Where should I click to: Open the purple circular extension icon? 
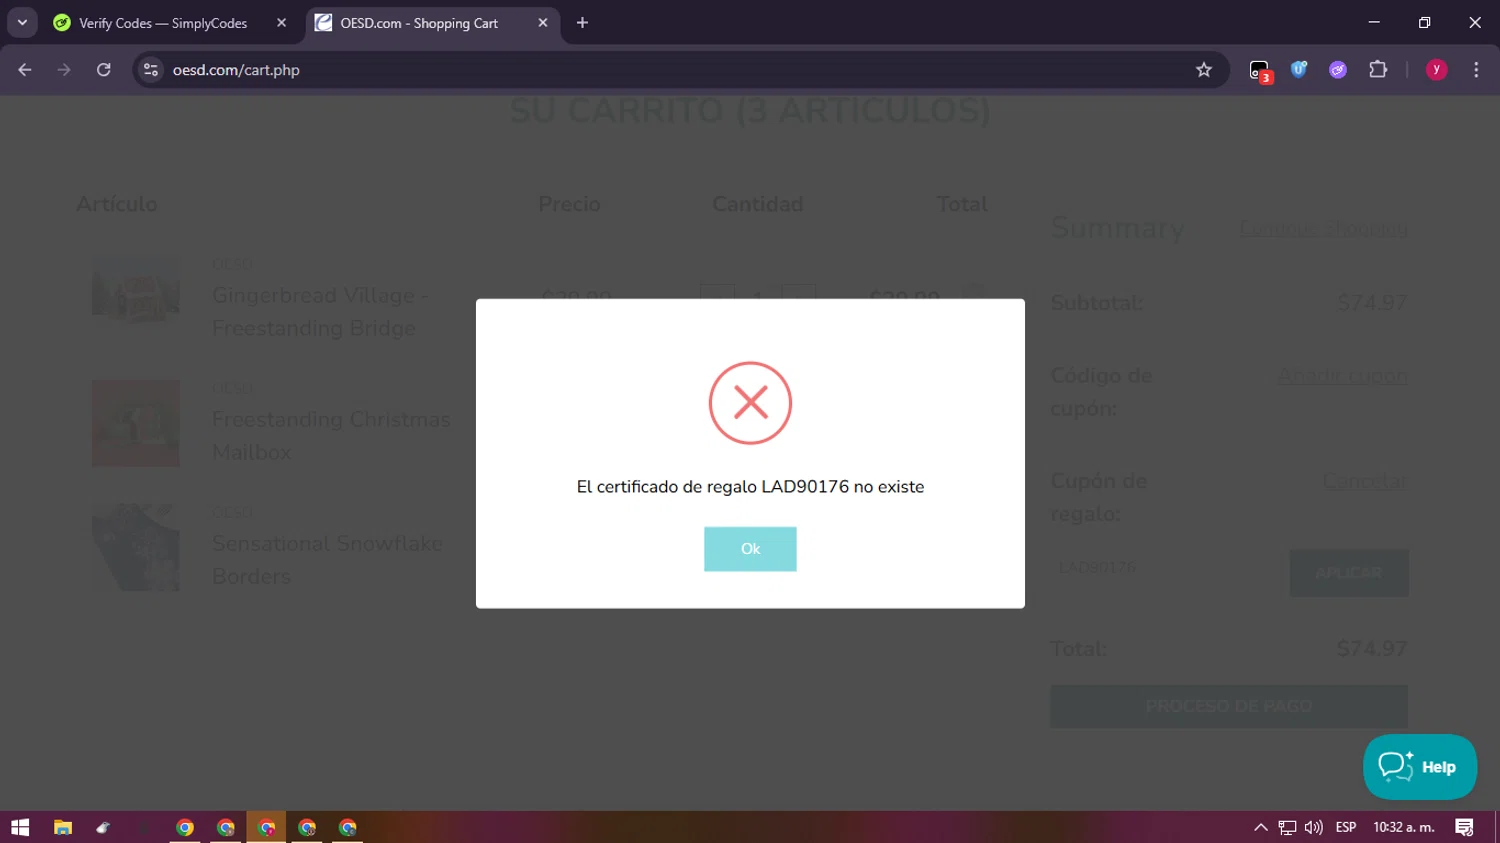(x=1338, y=70)
